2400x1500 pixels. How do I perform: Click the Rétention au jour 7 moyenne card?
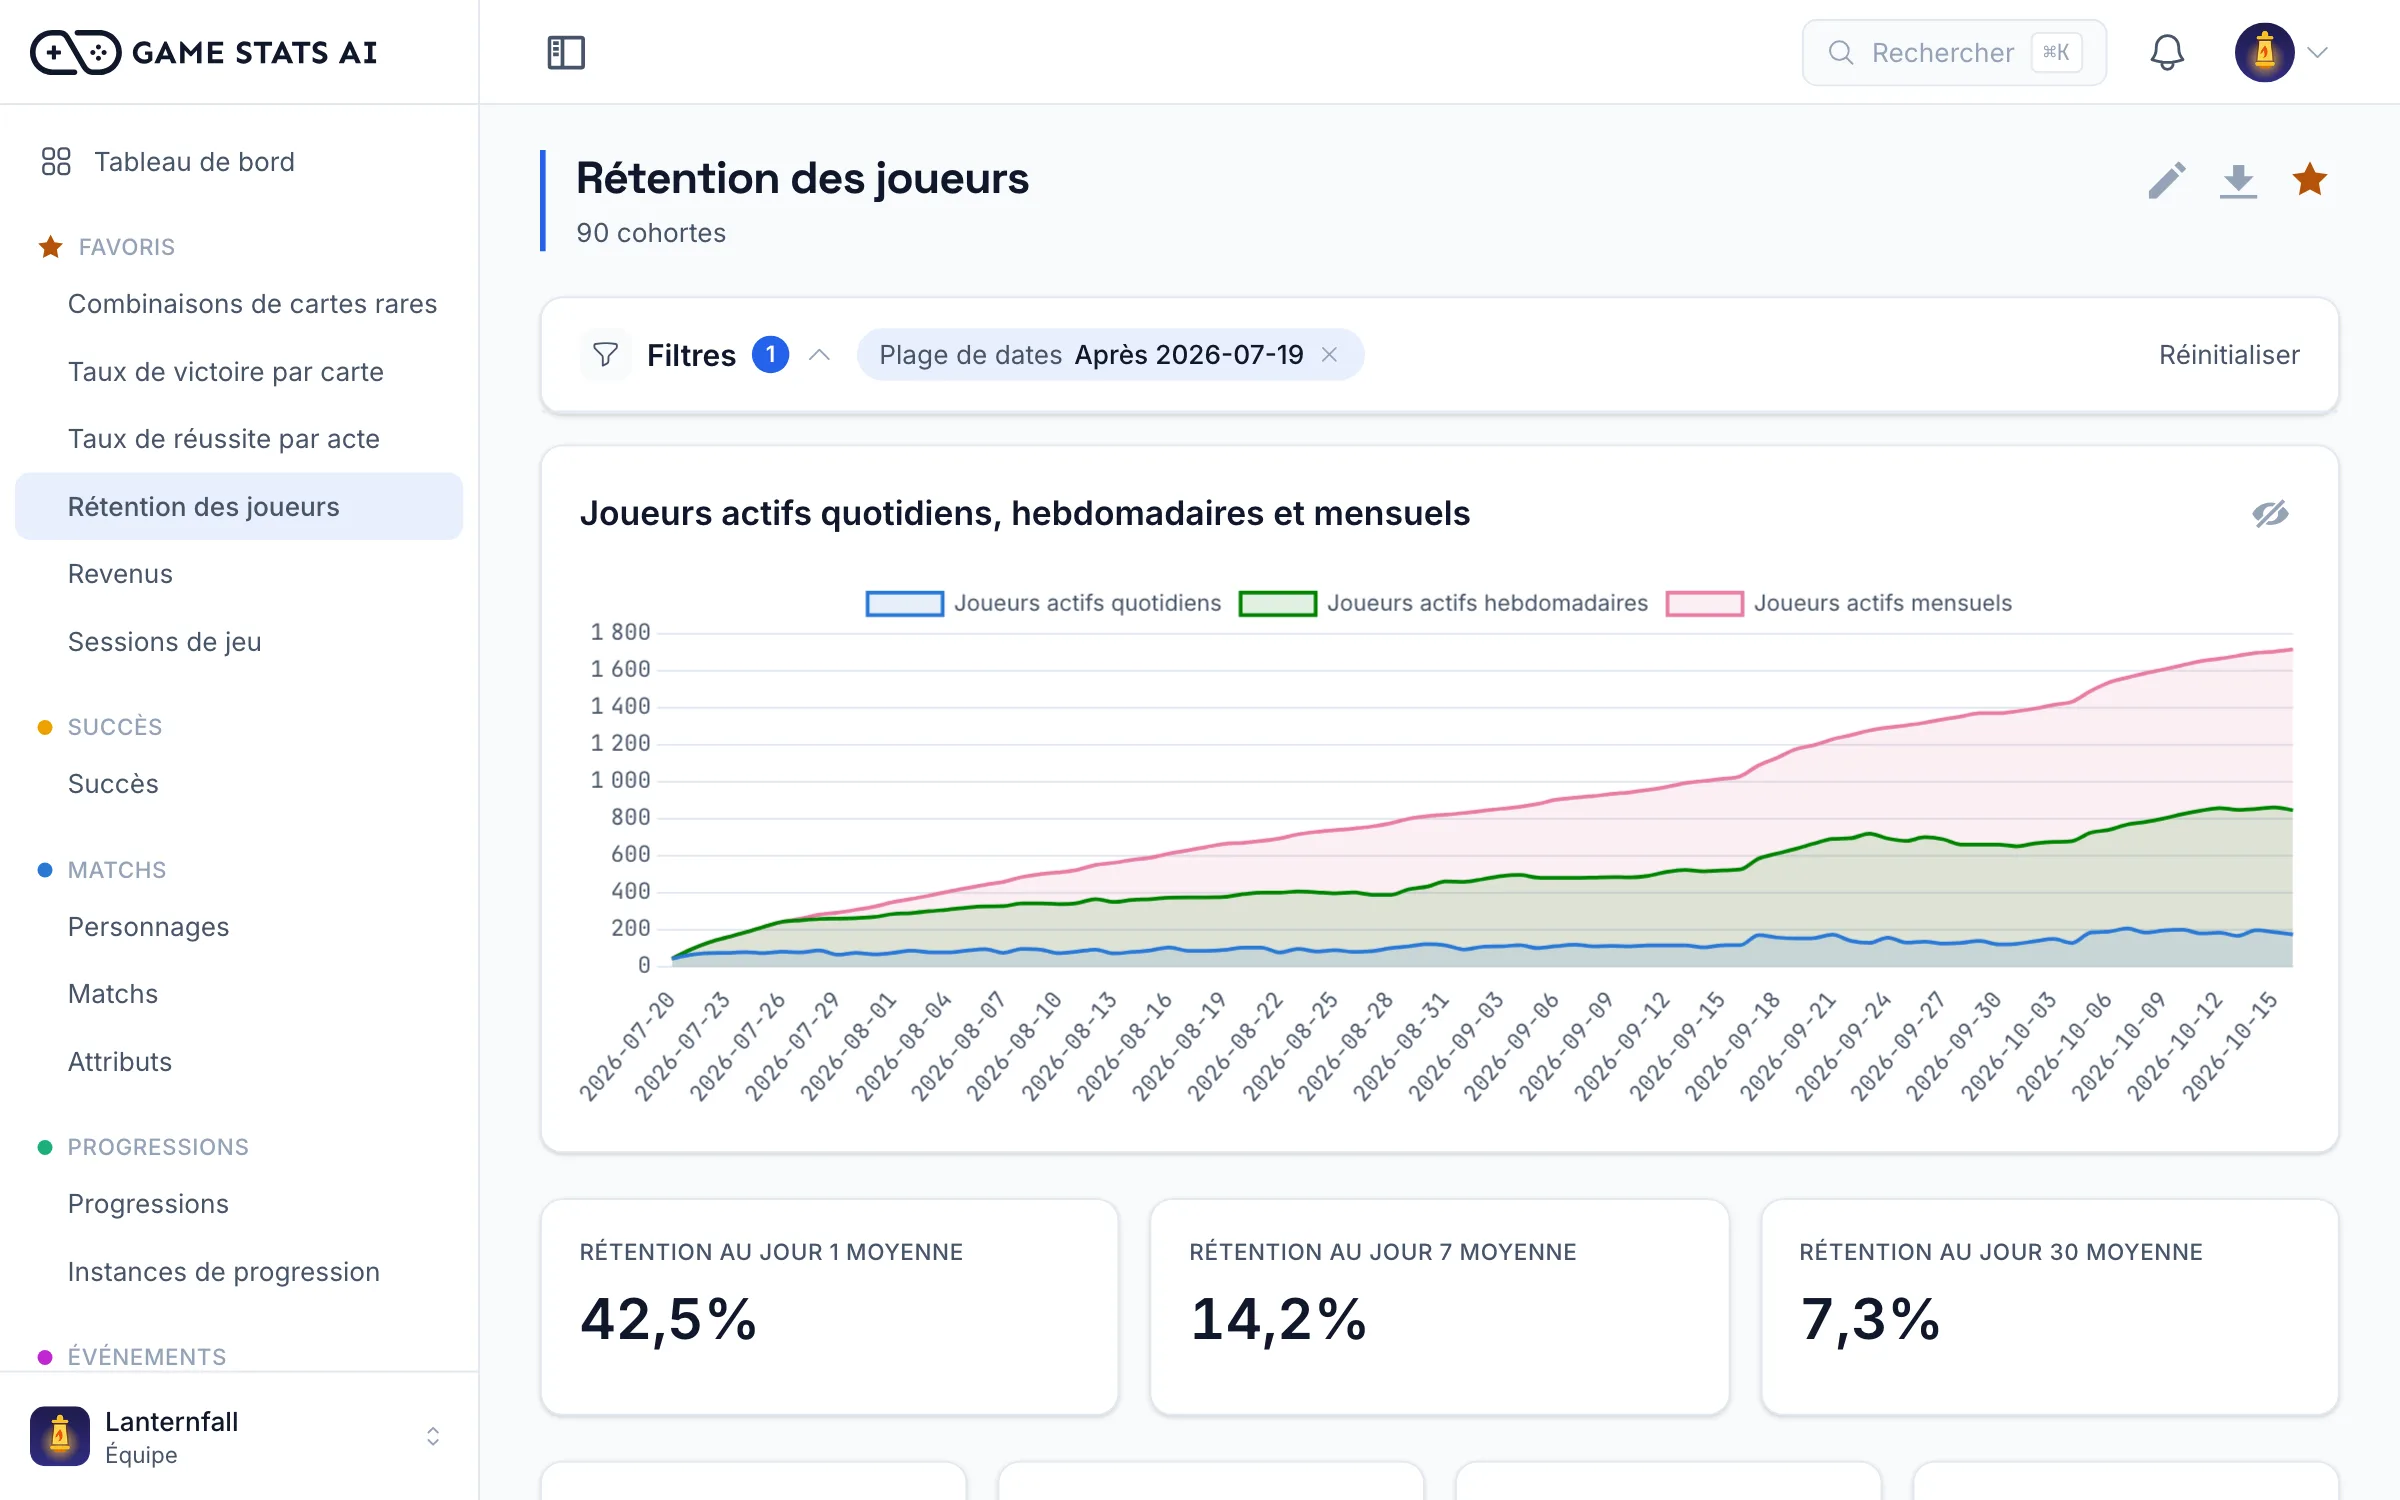coord(1439,1307)
